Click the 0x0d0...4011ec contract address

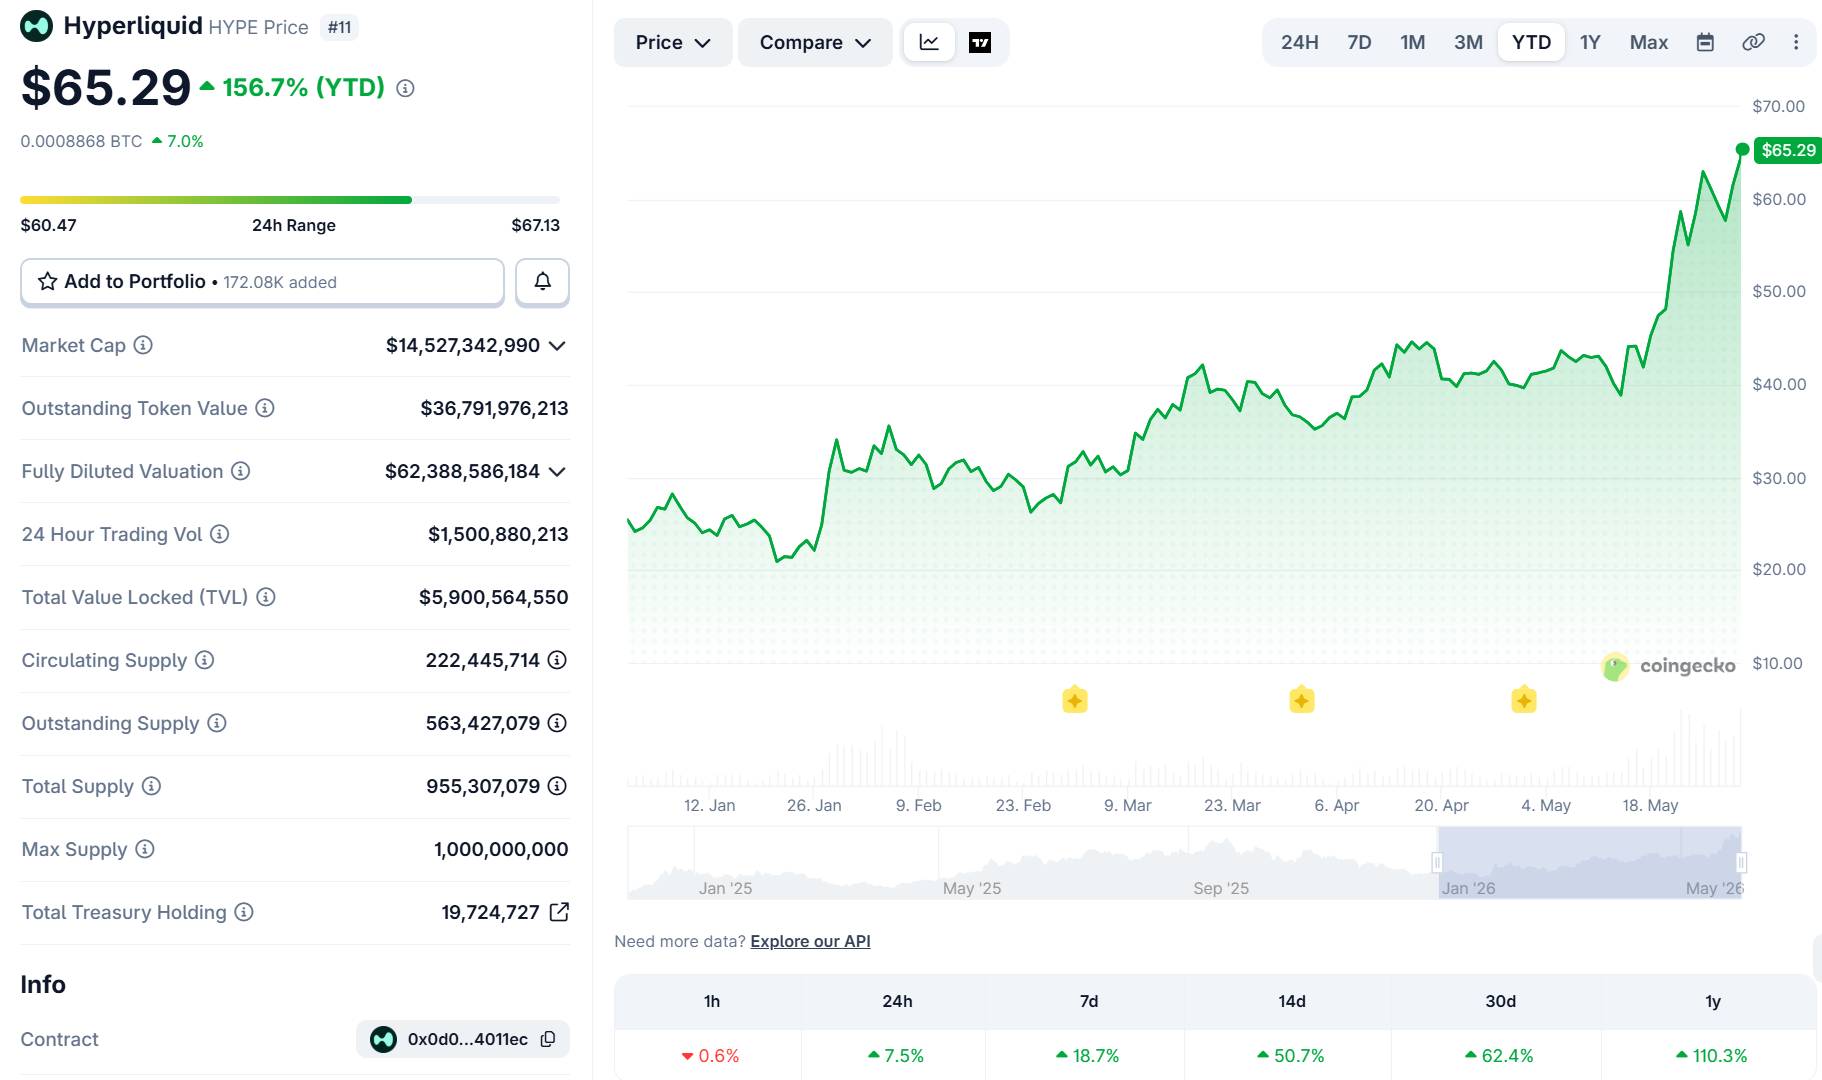[x=468, y=1039]
